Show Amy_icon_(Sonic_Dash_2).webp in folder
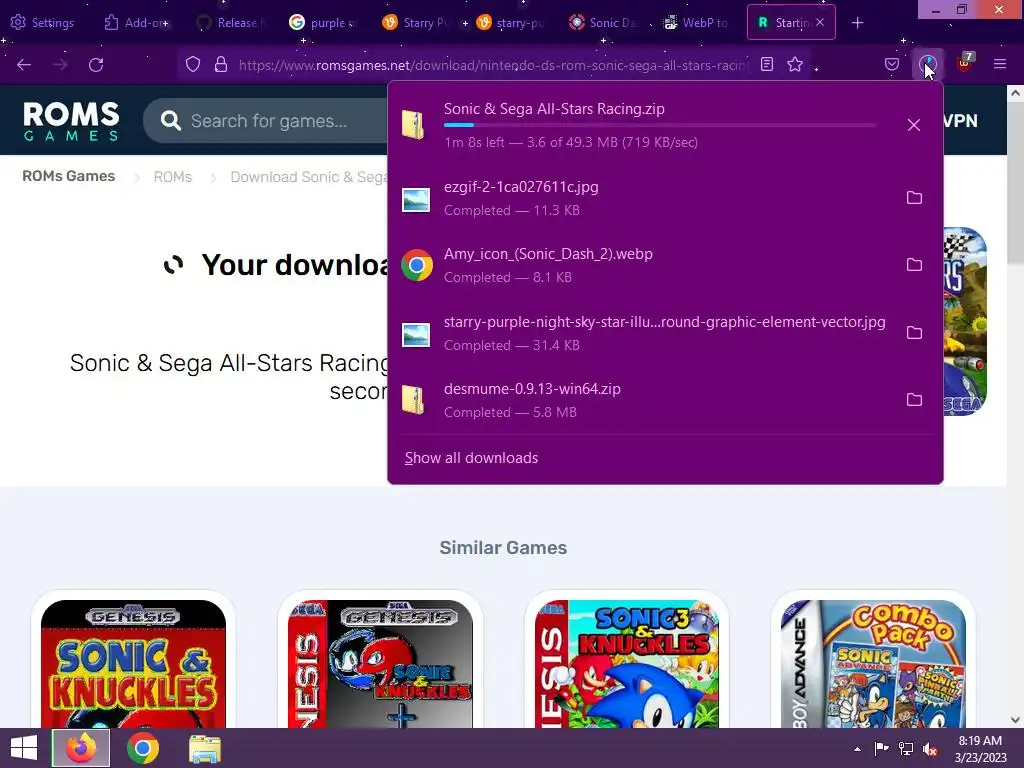The height and width of the screenshot is (768, 1024). pos(914,264)
